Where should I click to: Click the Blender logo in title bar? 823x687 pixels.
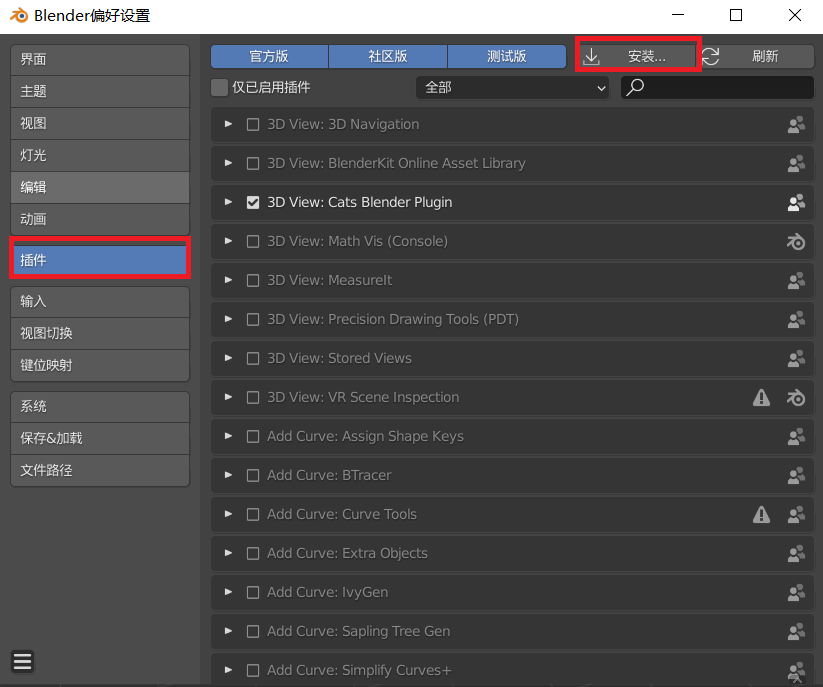point(19,15)
